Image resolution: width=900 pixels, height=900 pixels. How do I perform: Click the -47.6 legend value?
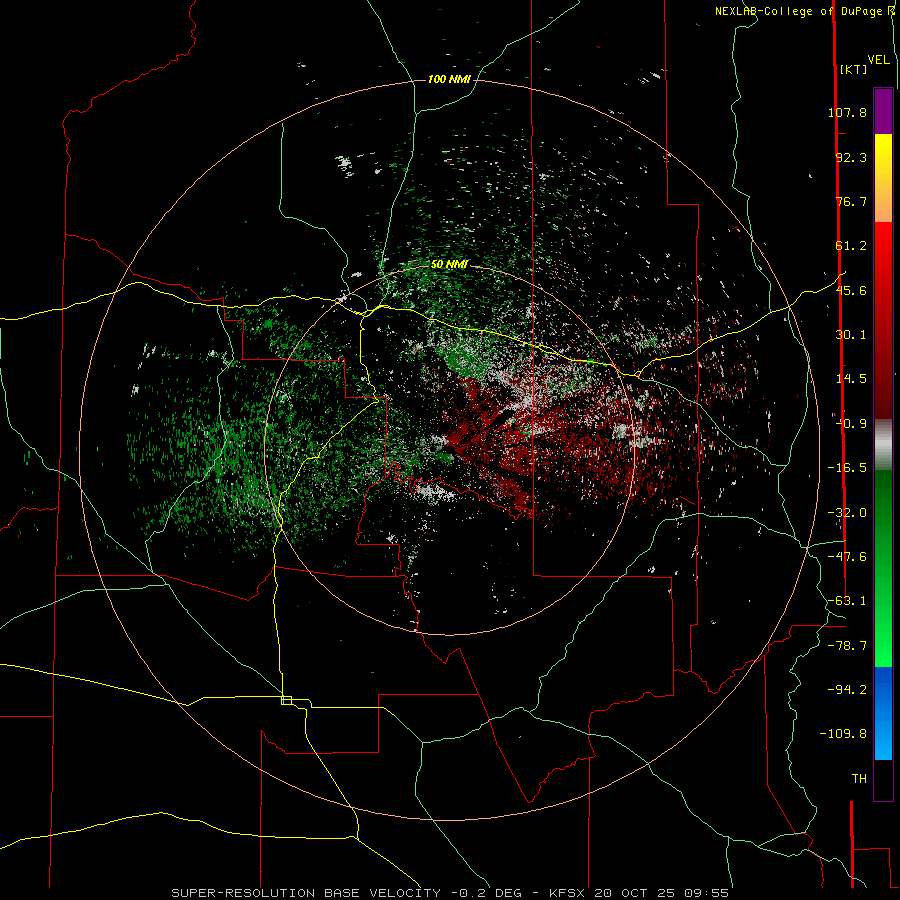[x=847, y=557]
